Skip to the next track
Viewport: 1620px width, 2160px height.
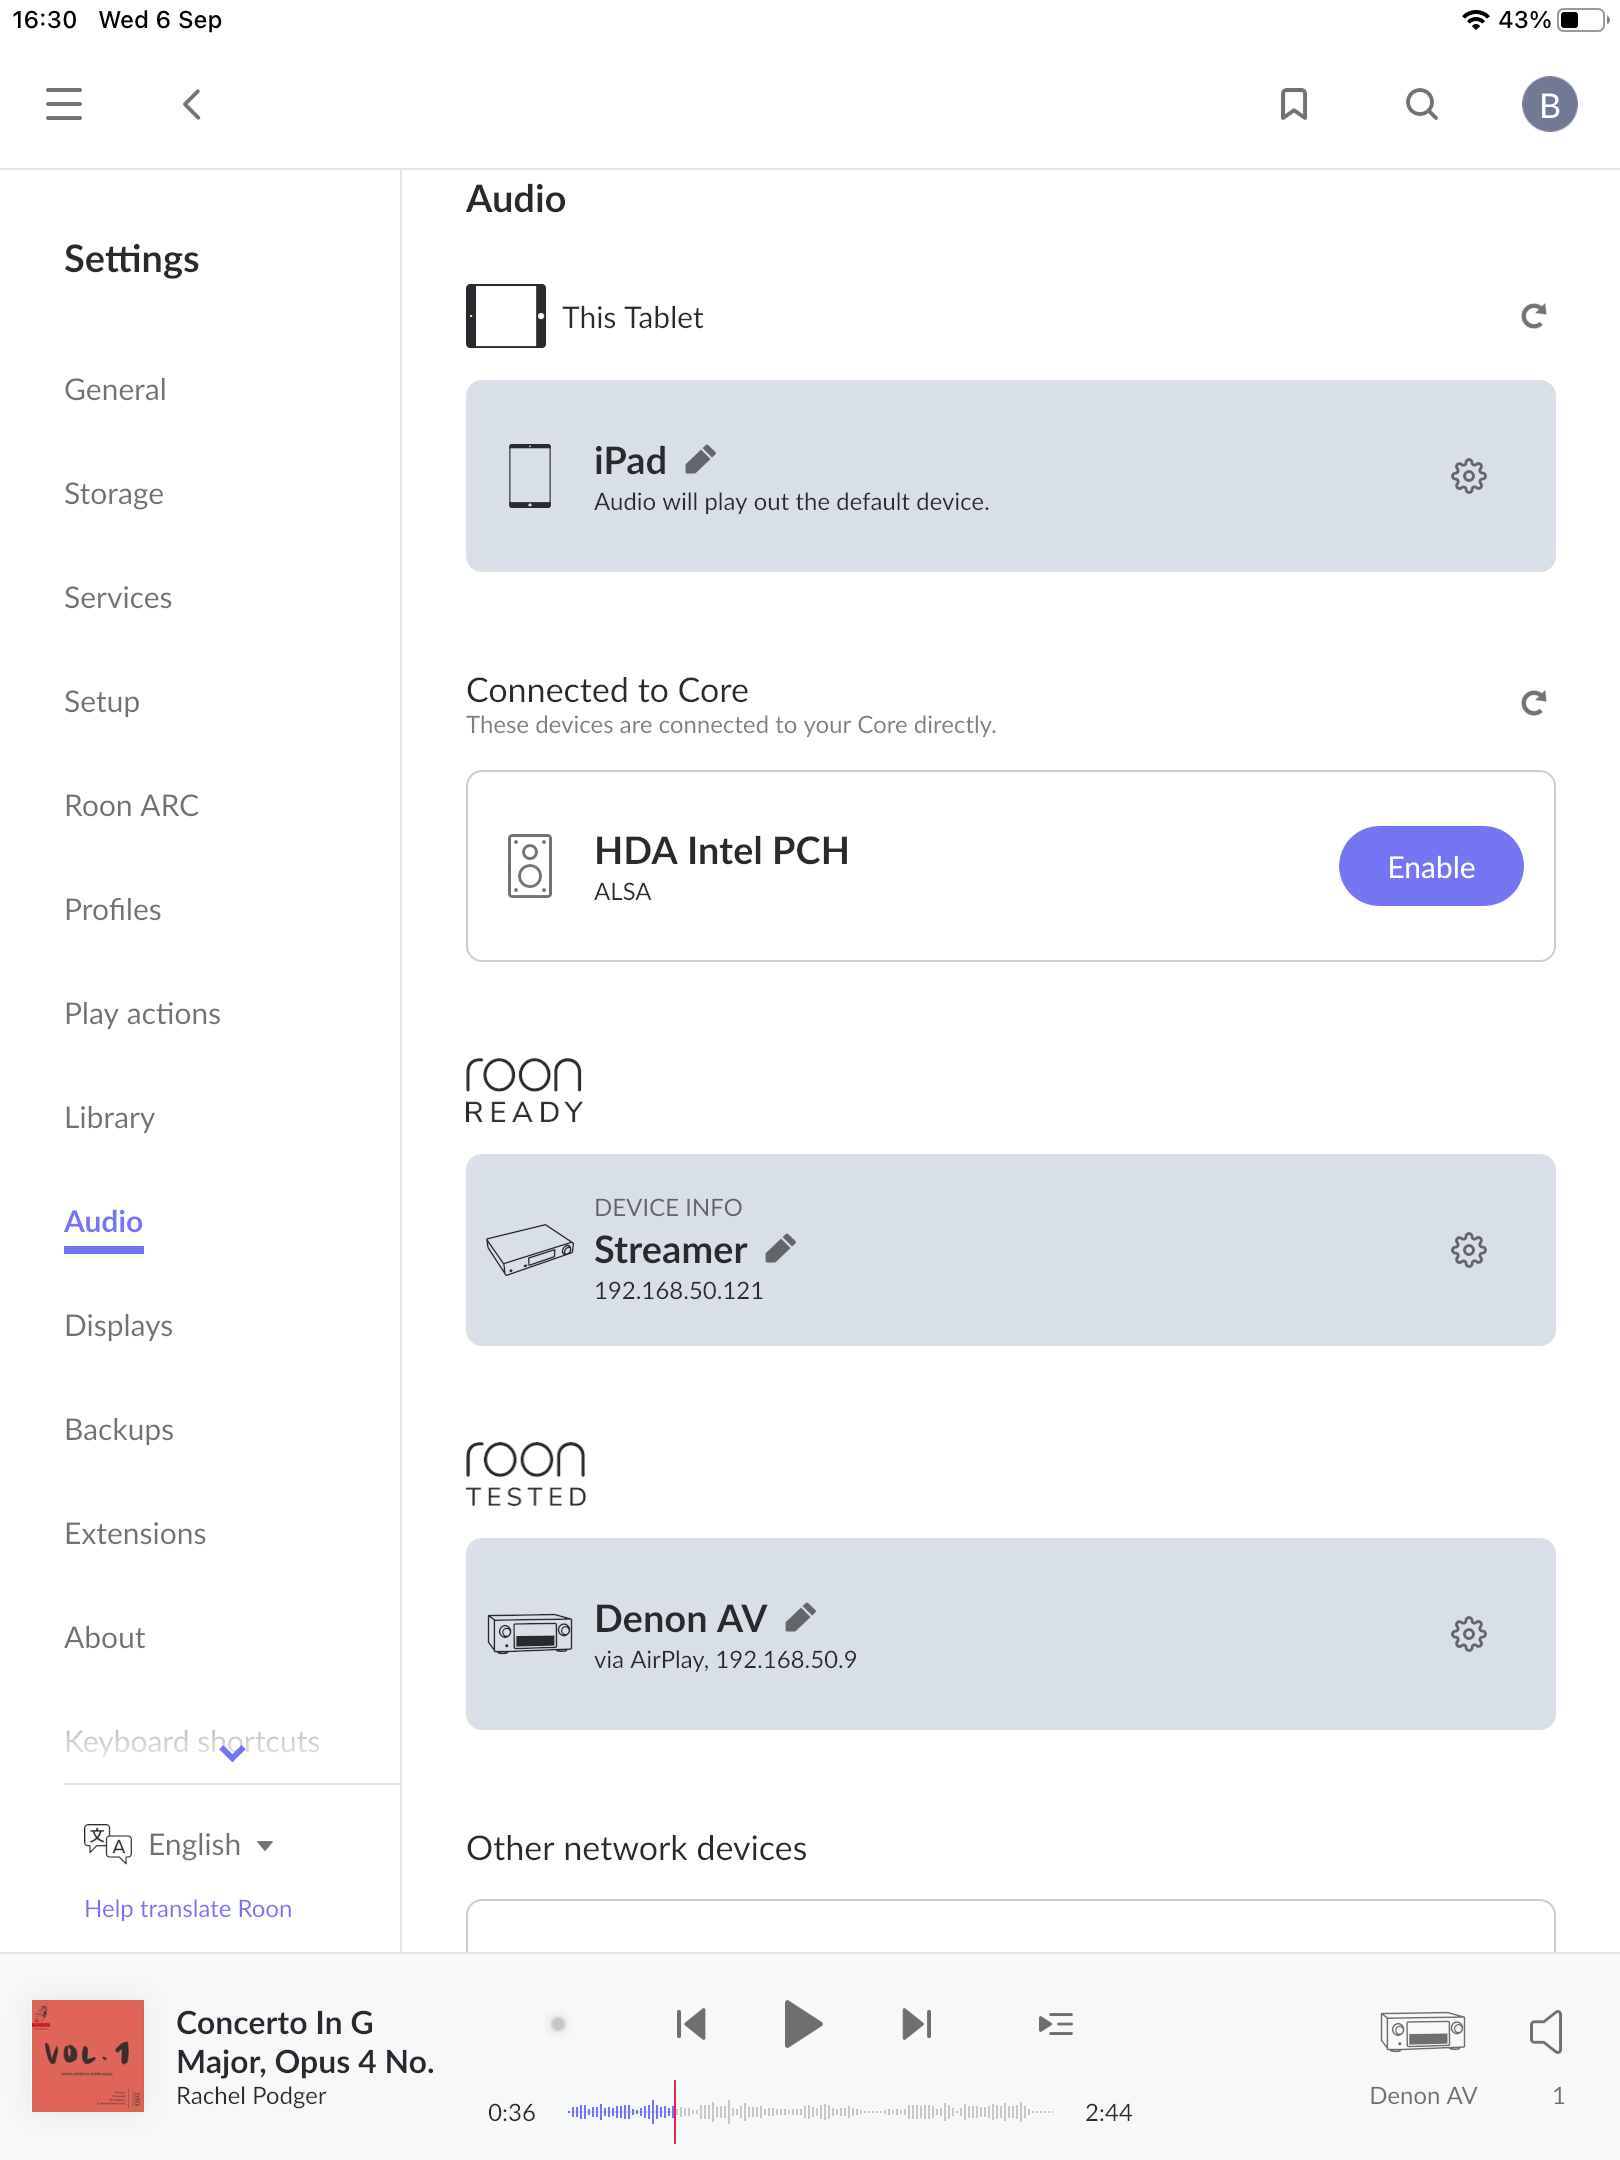tap(916, 2025)
